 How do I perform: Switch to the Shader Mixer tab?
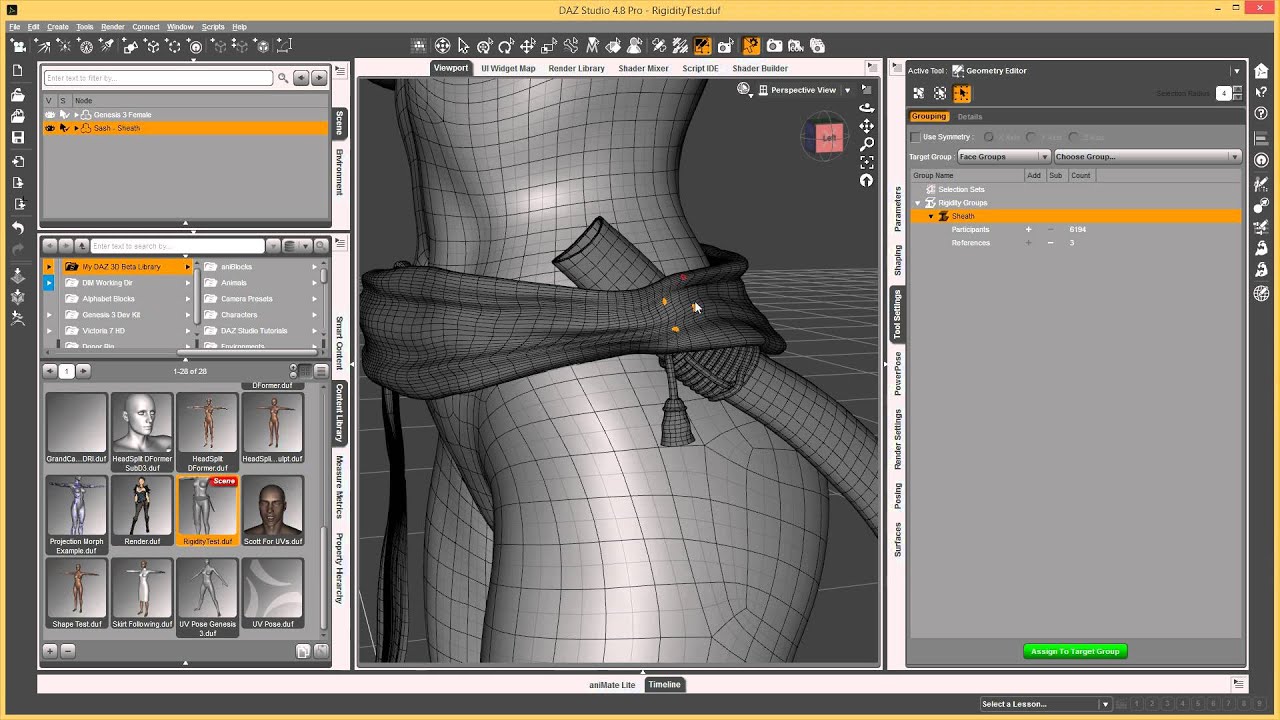click(x=643, y=68)
